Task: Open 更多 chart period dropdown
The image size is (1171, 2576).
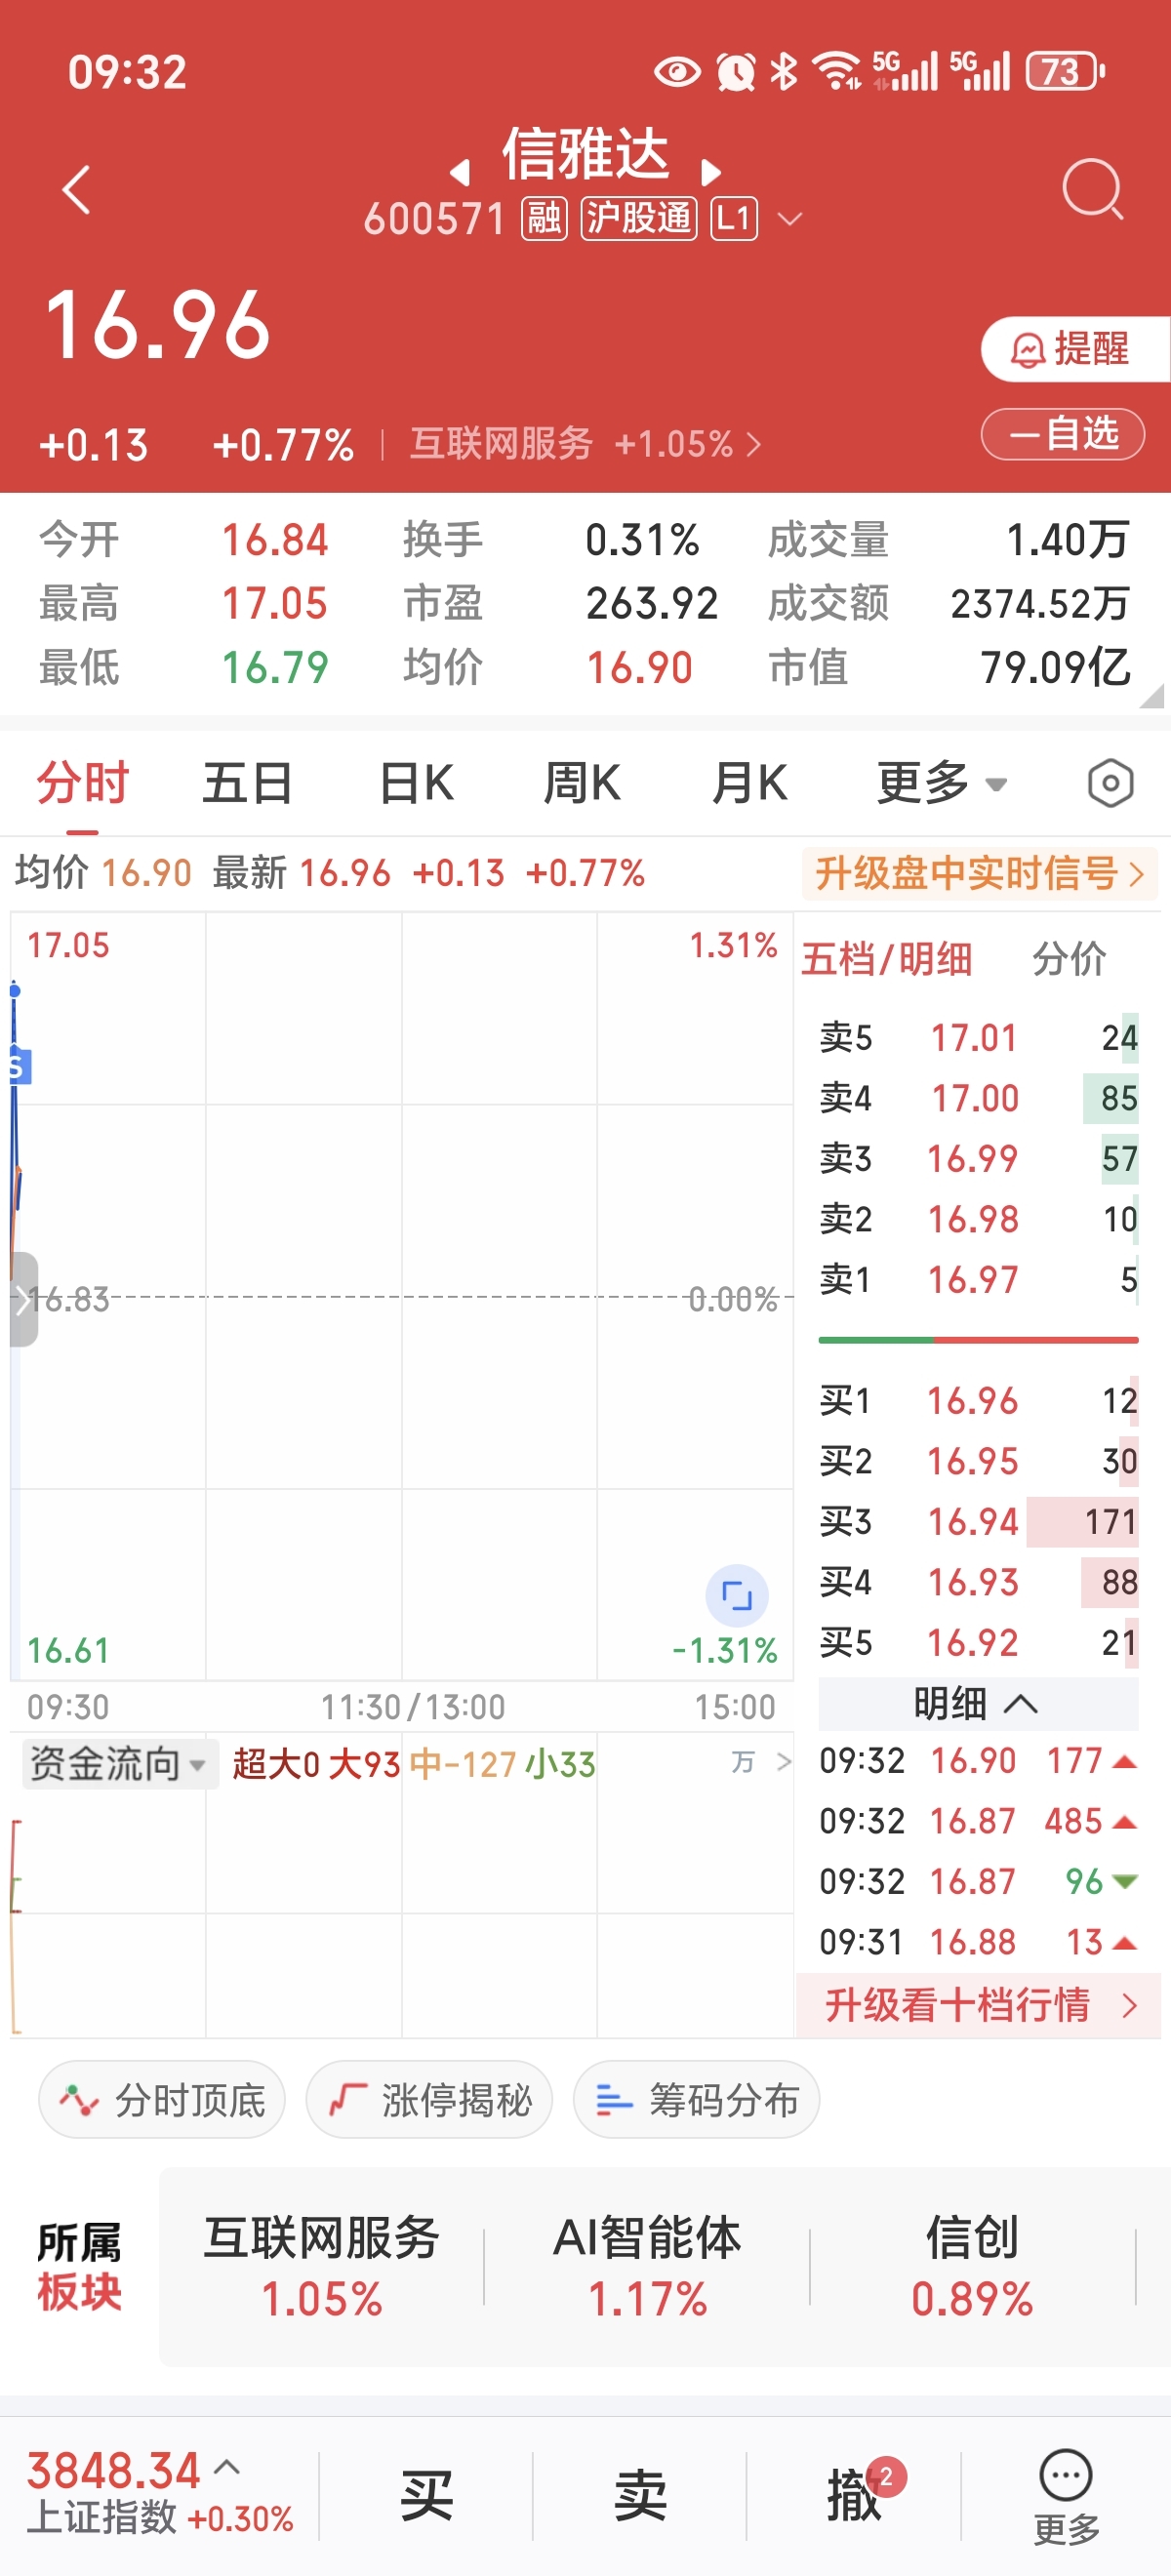Action: (942, 783)
